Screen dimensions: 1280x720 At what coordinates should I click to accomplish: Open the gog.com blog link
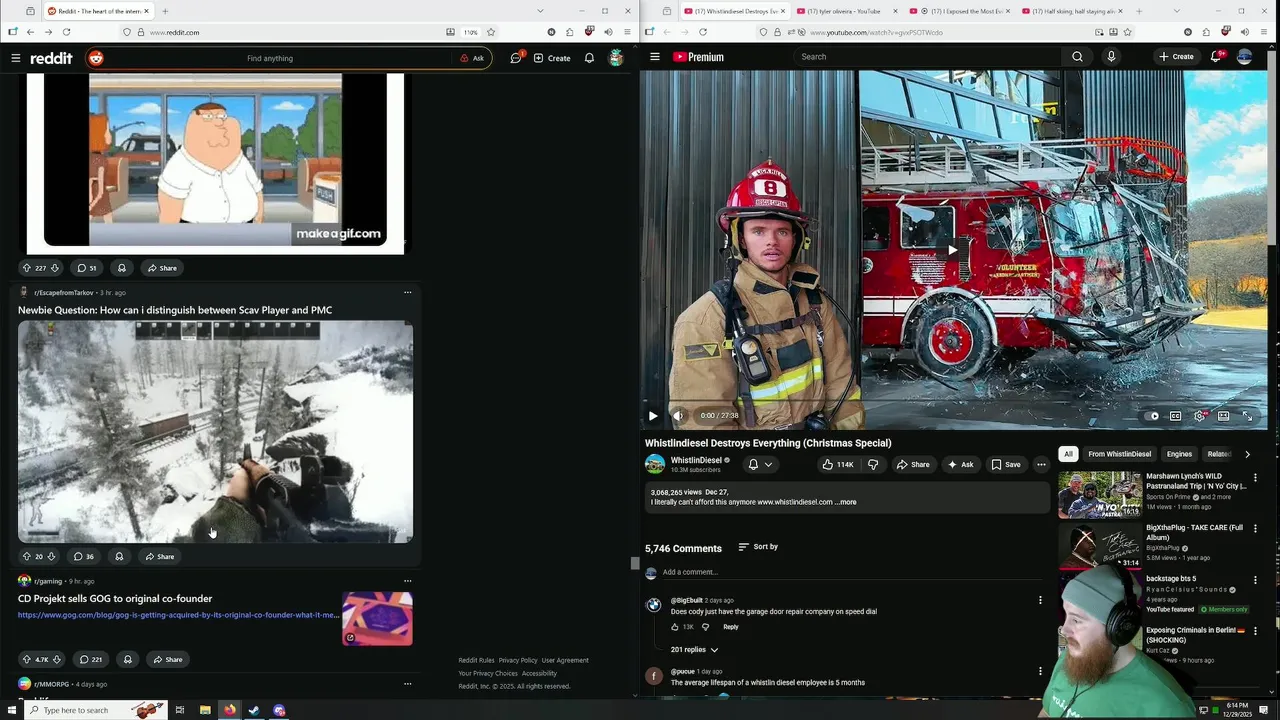click(178, 615)
